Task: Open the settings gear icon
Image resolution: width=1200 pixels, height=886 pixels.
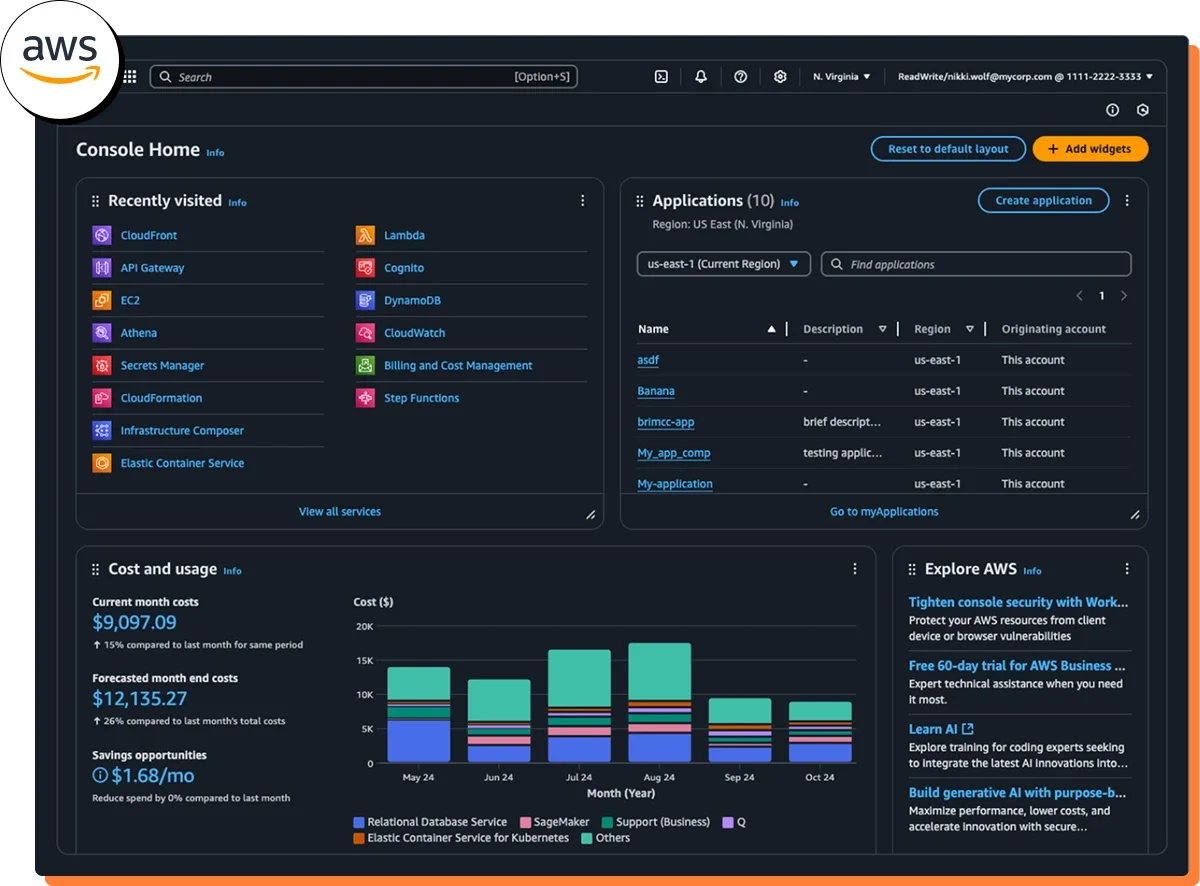Action: (x=781, y=77)
